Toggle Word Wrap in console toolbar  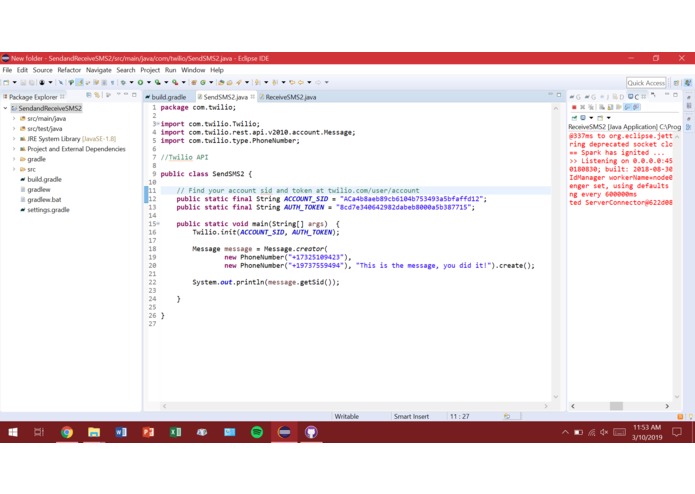(x=619, y=107)
